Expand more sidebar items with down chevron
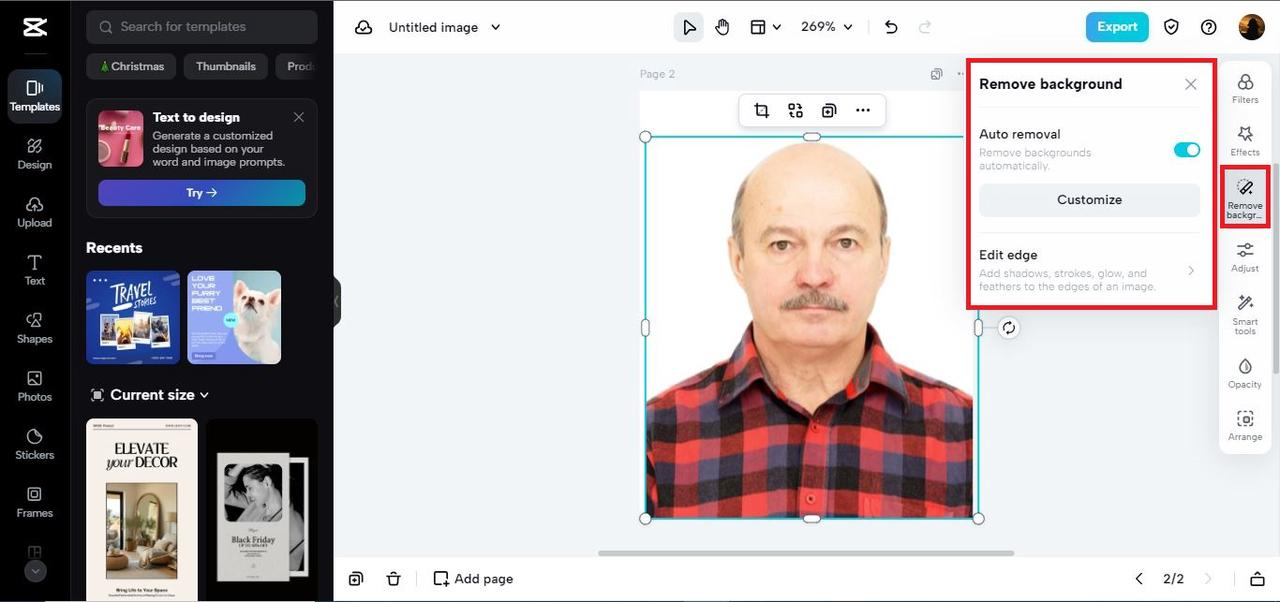 coord(35,571)
